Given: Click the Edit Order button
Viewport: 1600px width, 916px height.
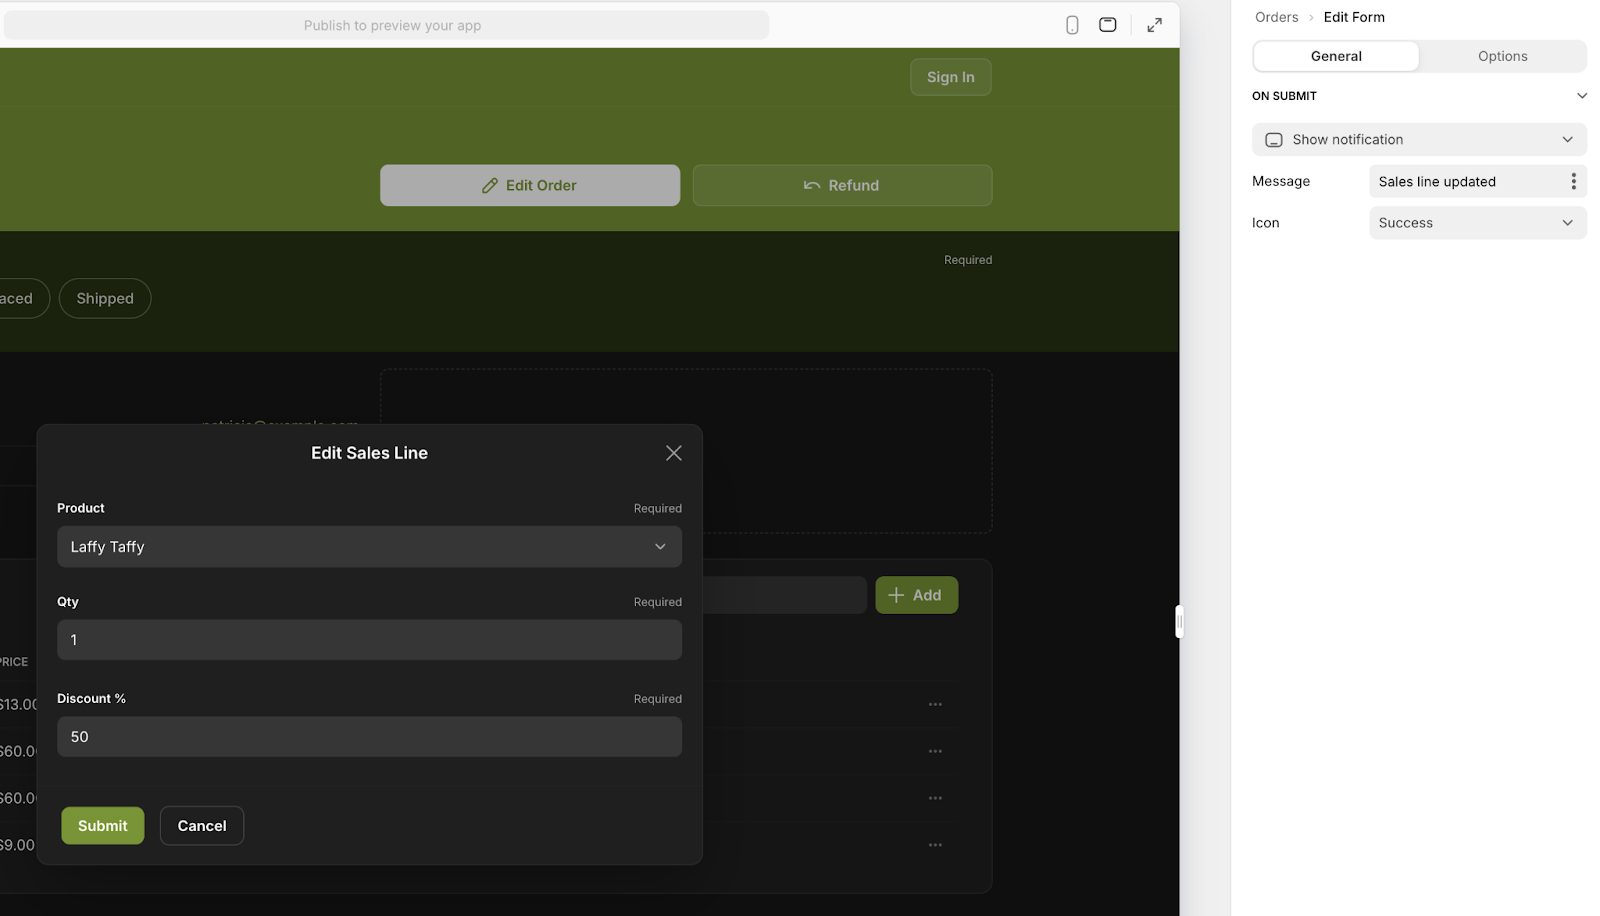Looking at the screenshot, I should [530, 185].
